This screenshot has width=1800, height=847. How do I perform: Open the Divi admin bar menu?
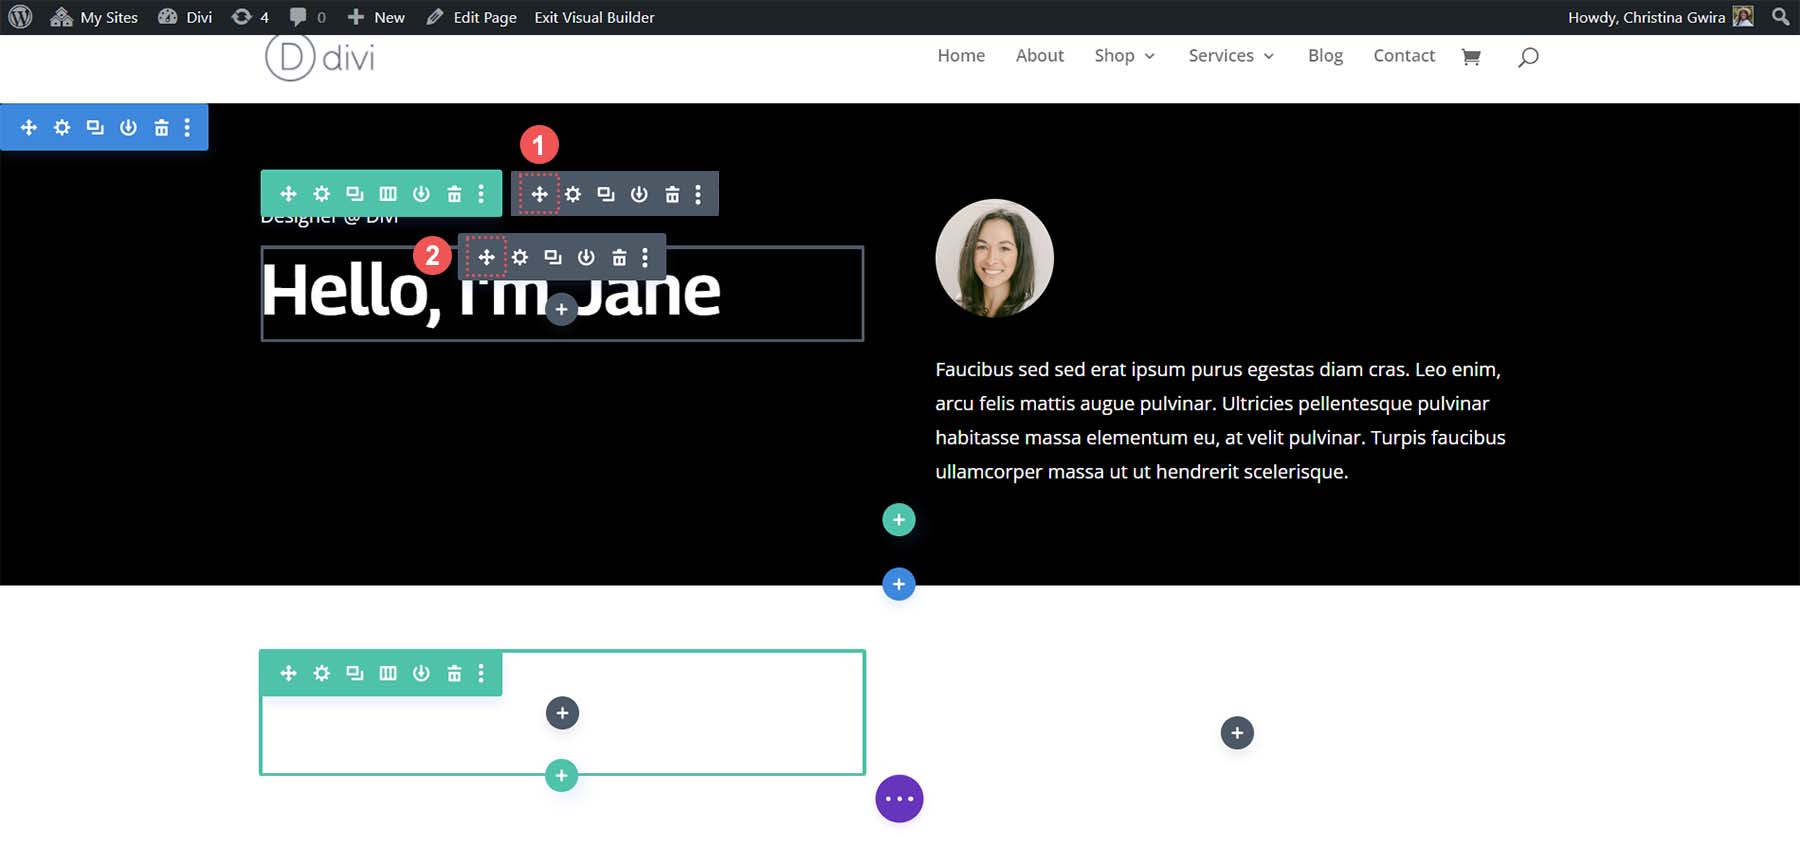coord(186,17)
